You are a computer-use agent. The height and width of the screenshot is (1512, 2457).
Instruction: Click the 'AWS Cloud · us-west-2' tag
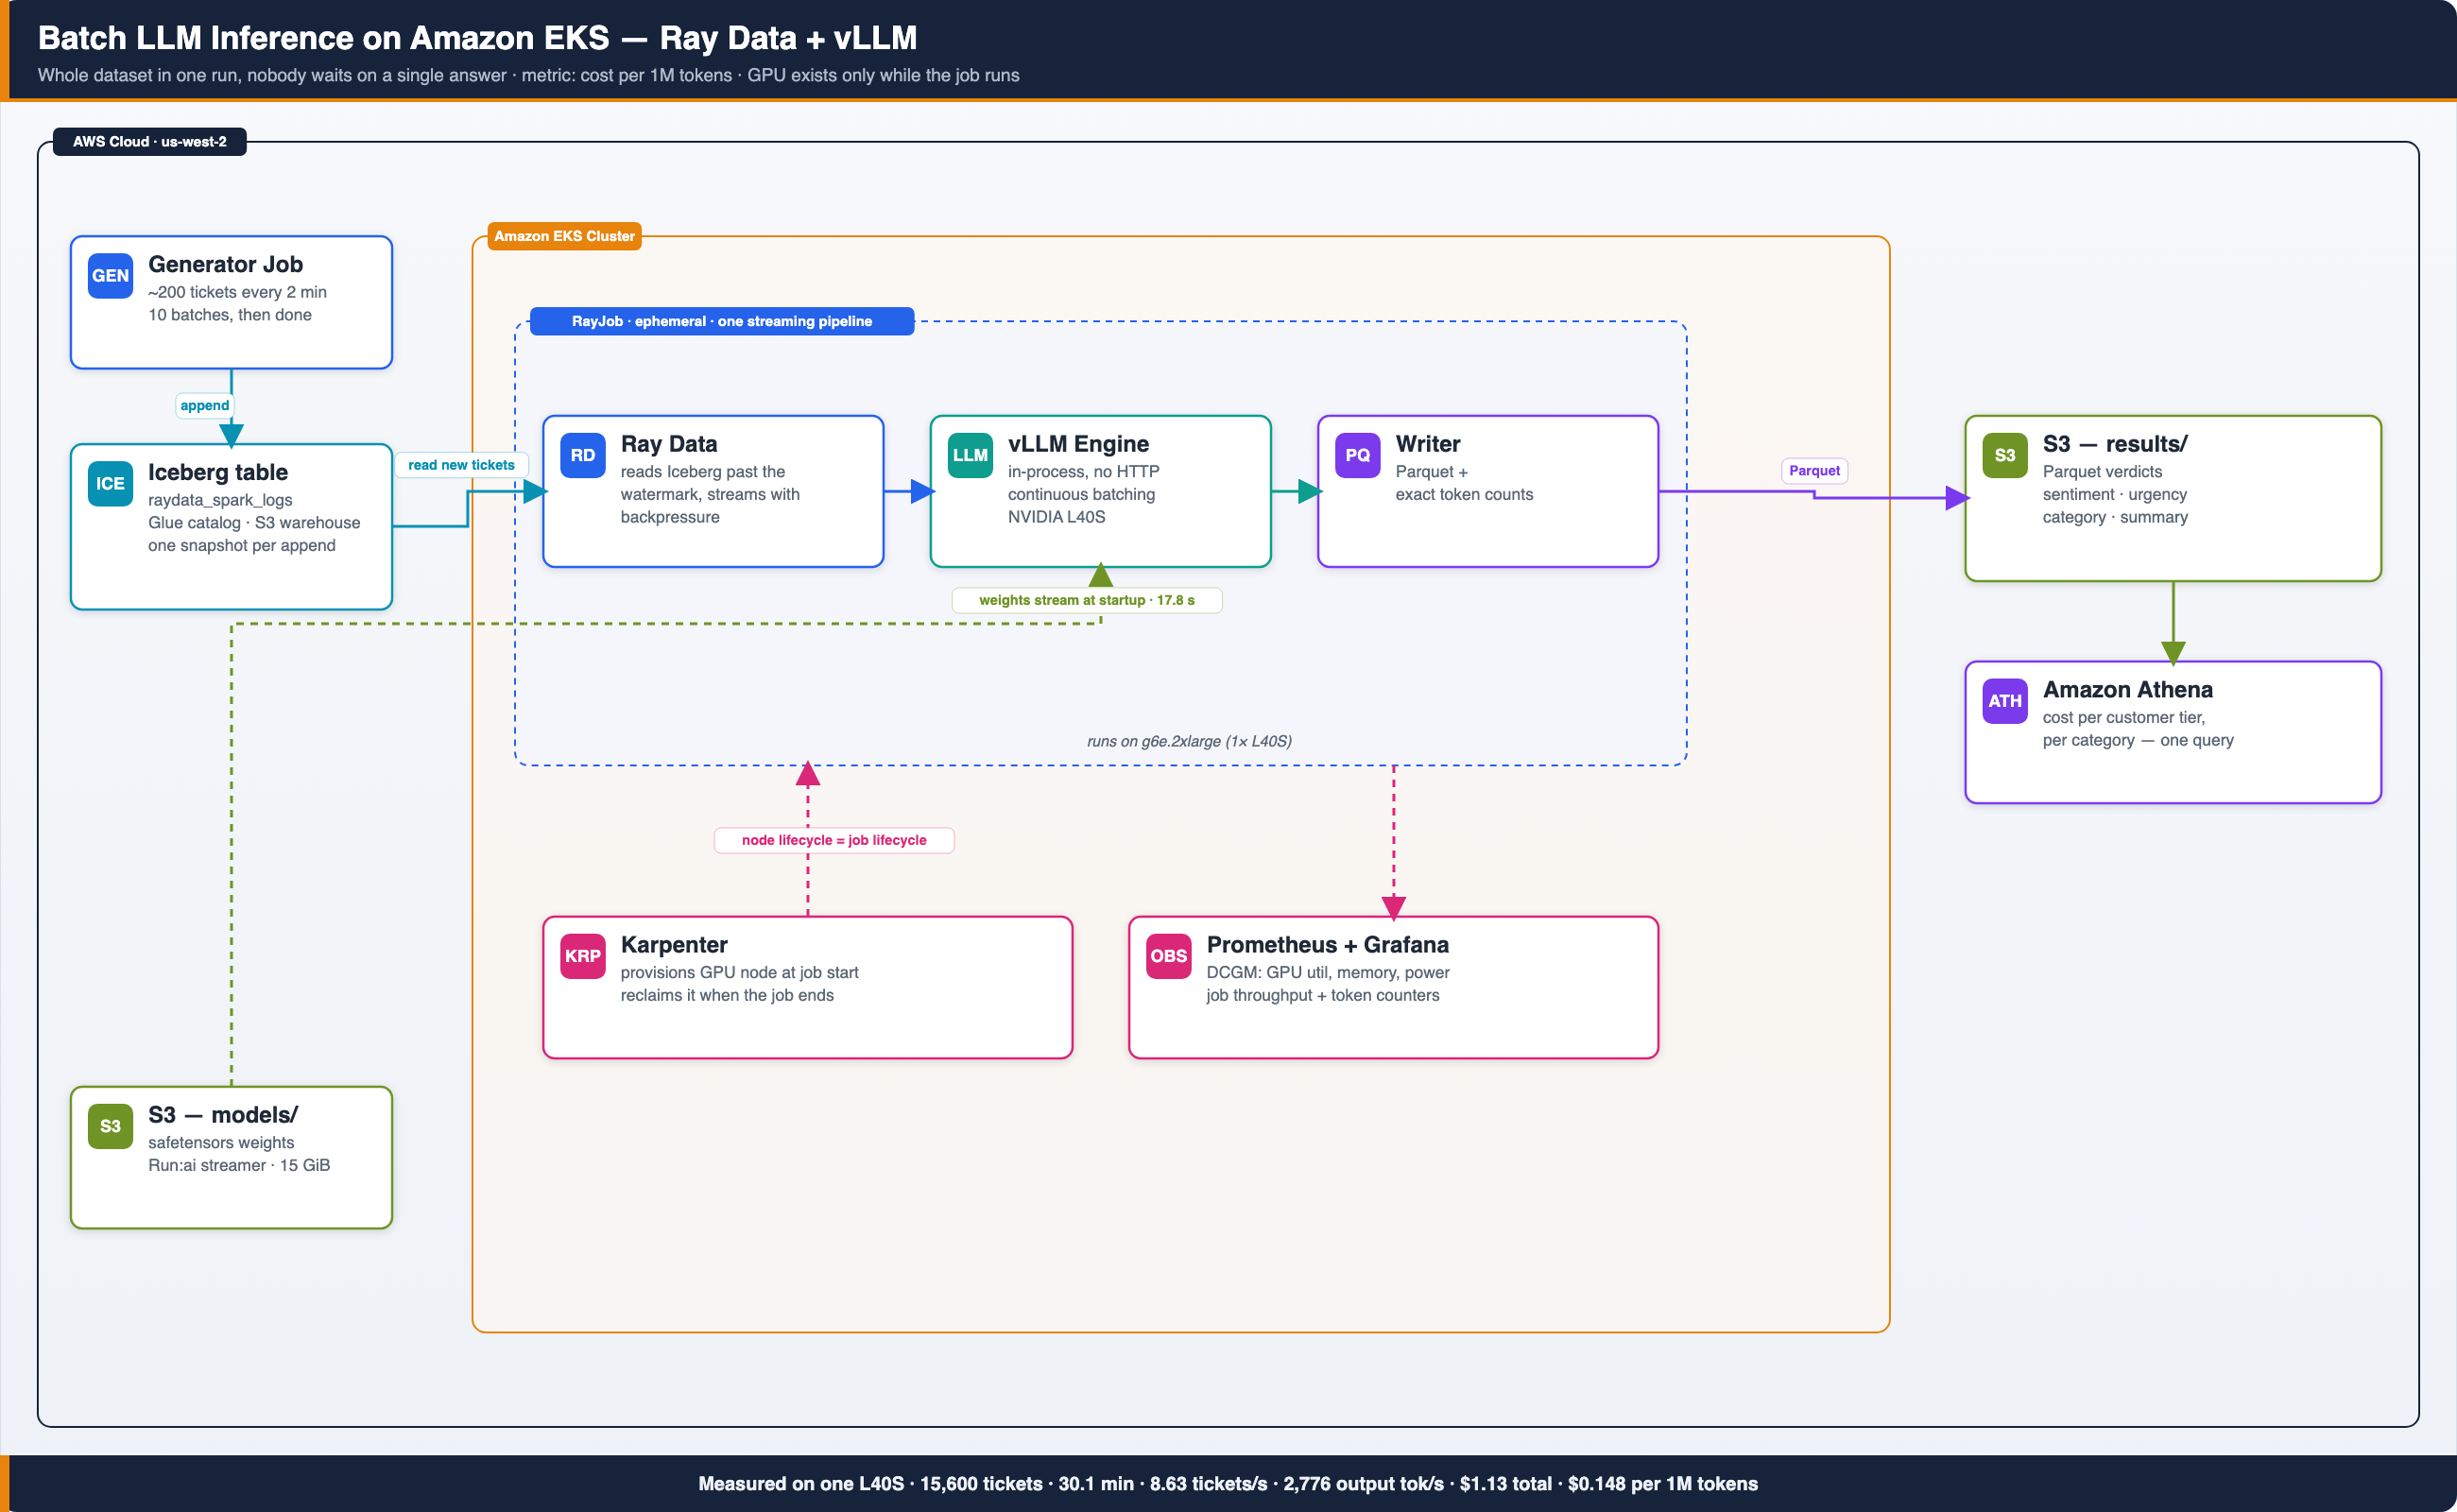150,142
